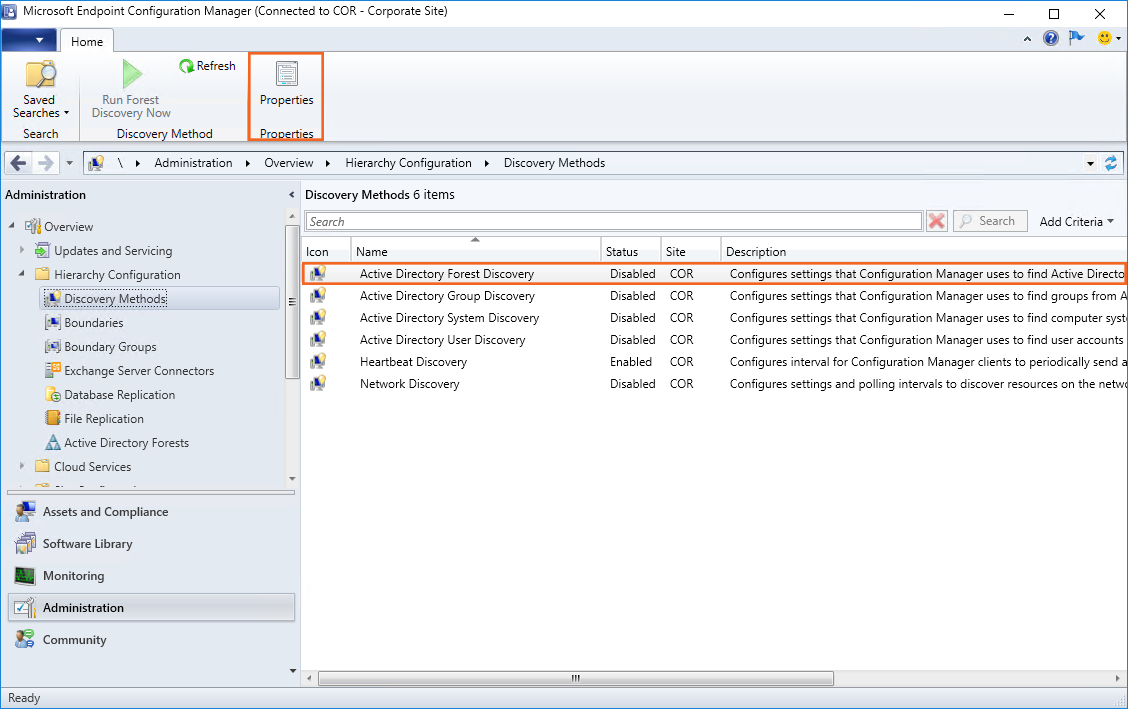
Task: Switch to Assets and Compliance workspace
Action: pos(105,512)
